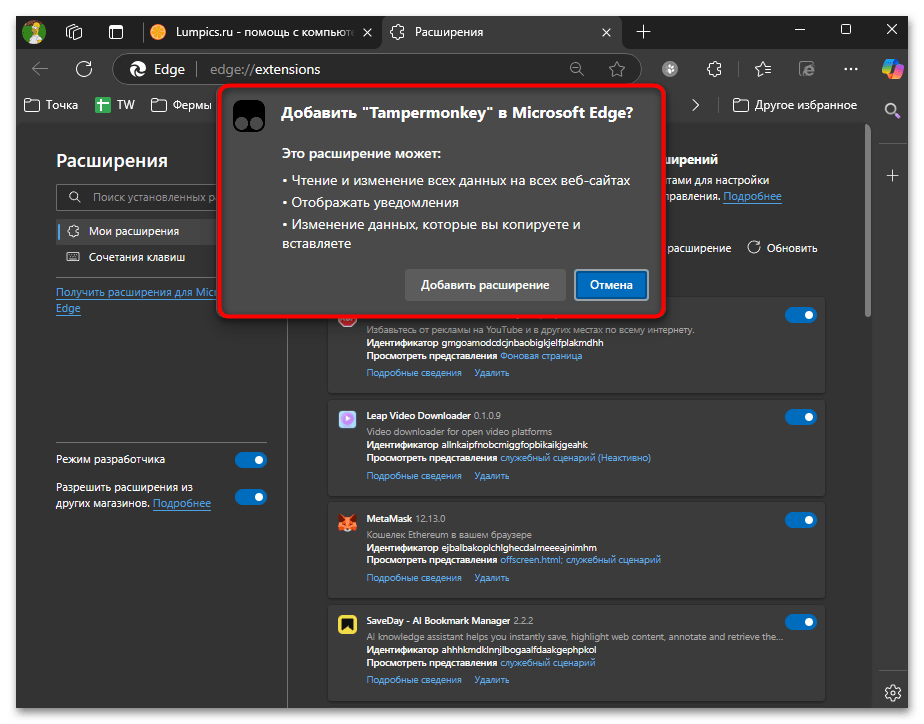
Task: Click Добавить расширение button
Action: pyautogui.click(x=485, y=285)
